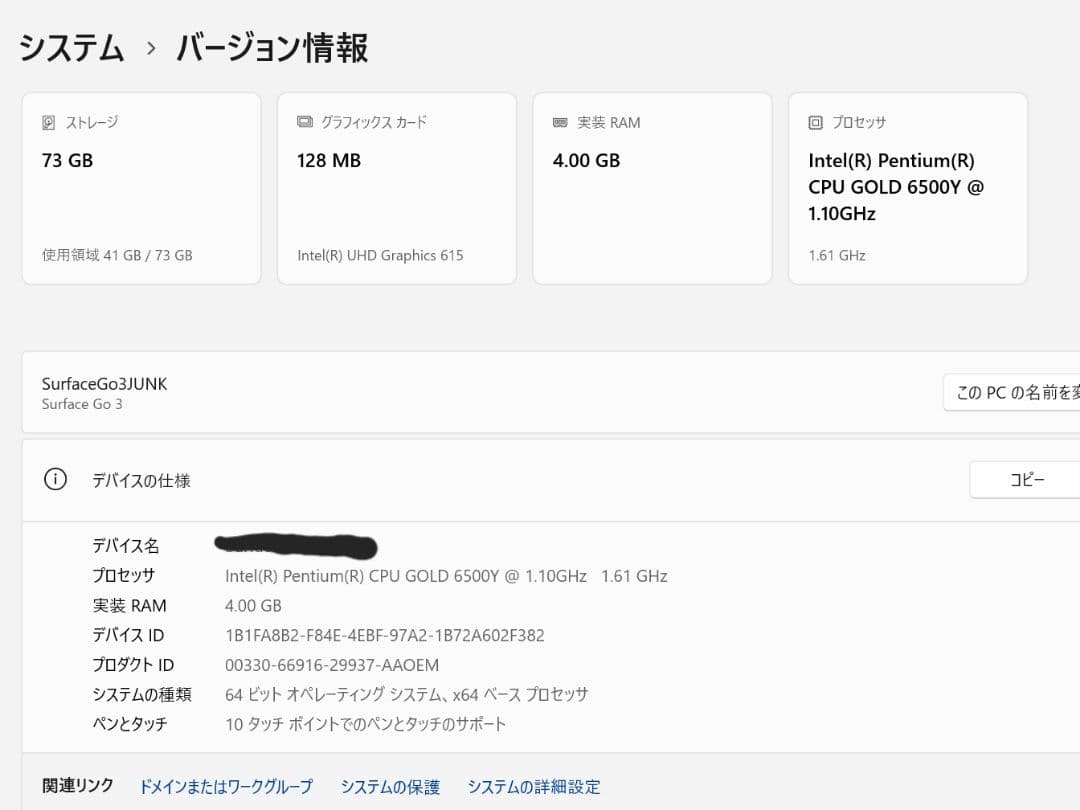
Task: Click the デバイスの仕様 info circle icon
Action: (x=55, y=479)
